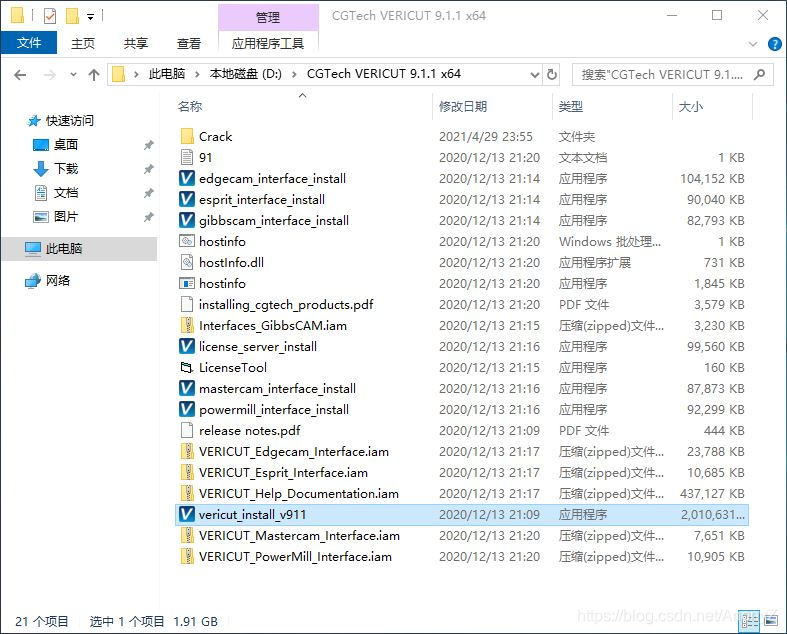The height and width of the screenshot is (634, 787).
Task: Select 图片 in the navigation pane
Action: (66, 217)
